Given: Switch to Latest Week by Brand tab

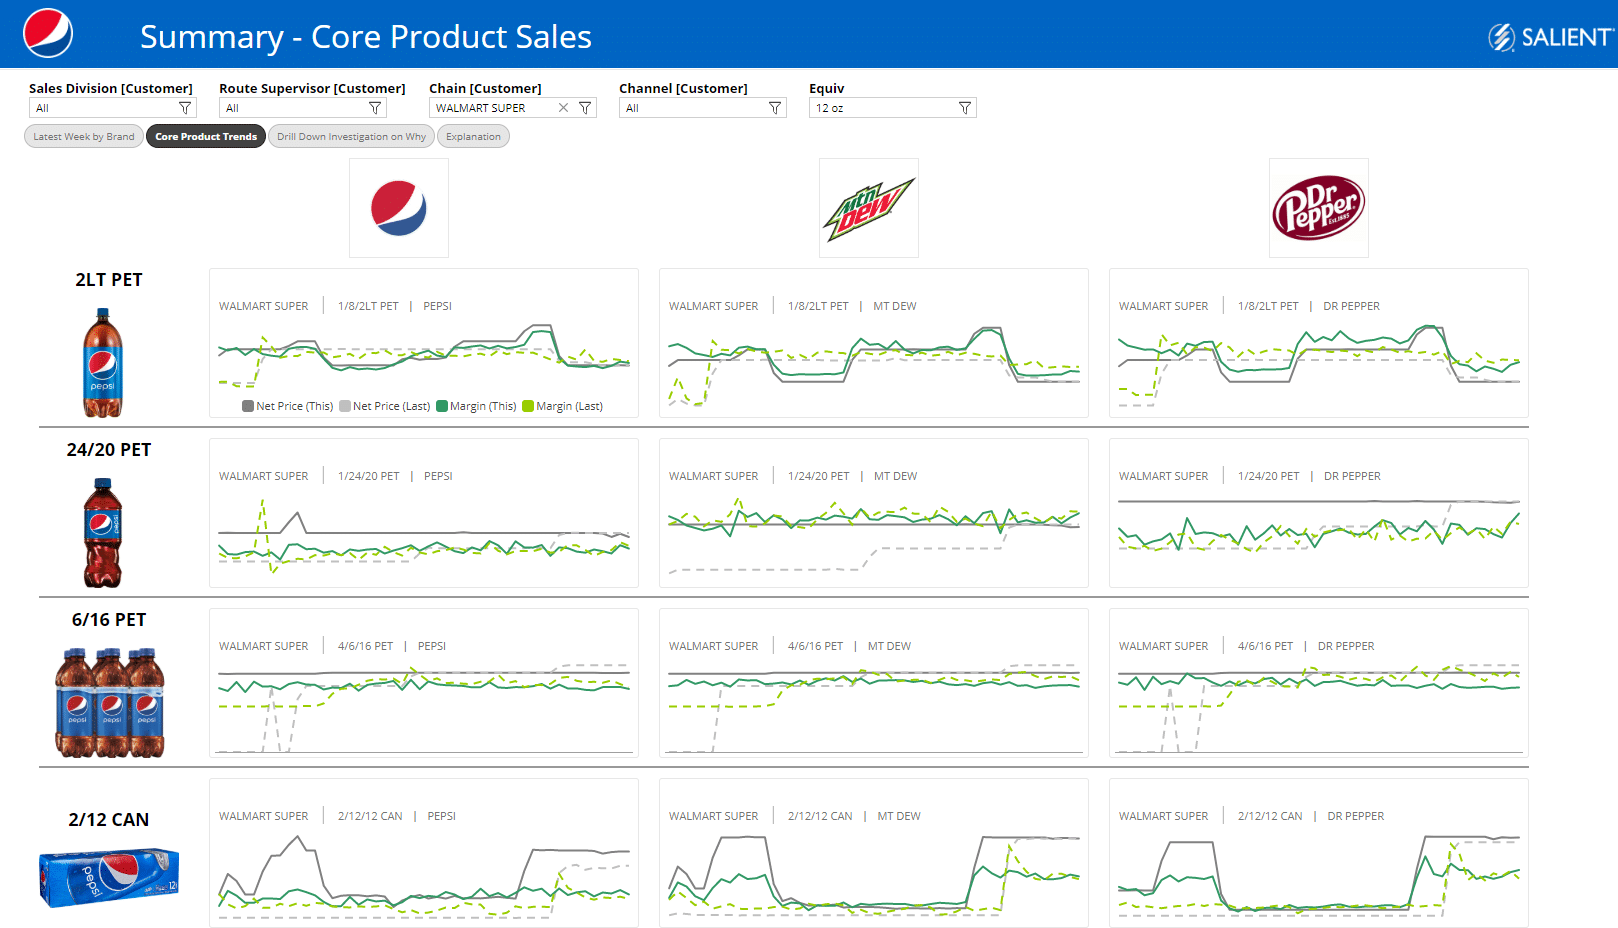Looking at the screenshot, I should pos(84,137).
